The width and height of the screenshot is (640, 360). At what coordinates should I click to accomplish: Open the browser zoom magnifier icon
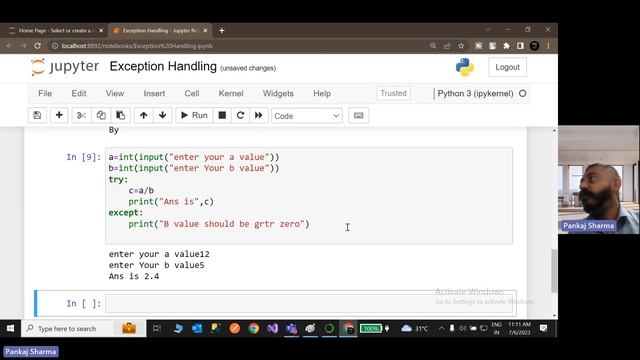pyautogui.click(x=433, y=46)
